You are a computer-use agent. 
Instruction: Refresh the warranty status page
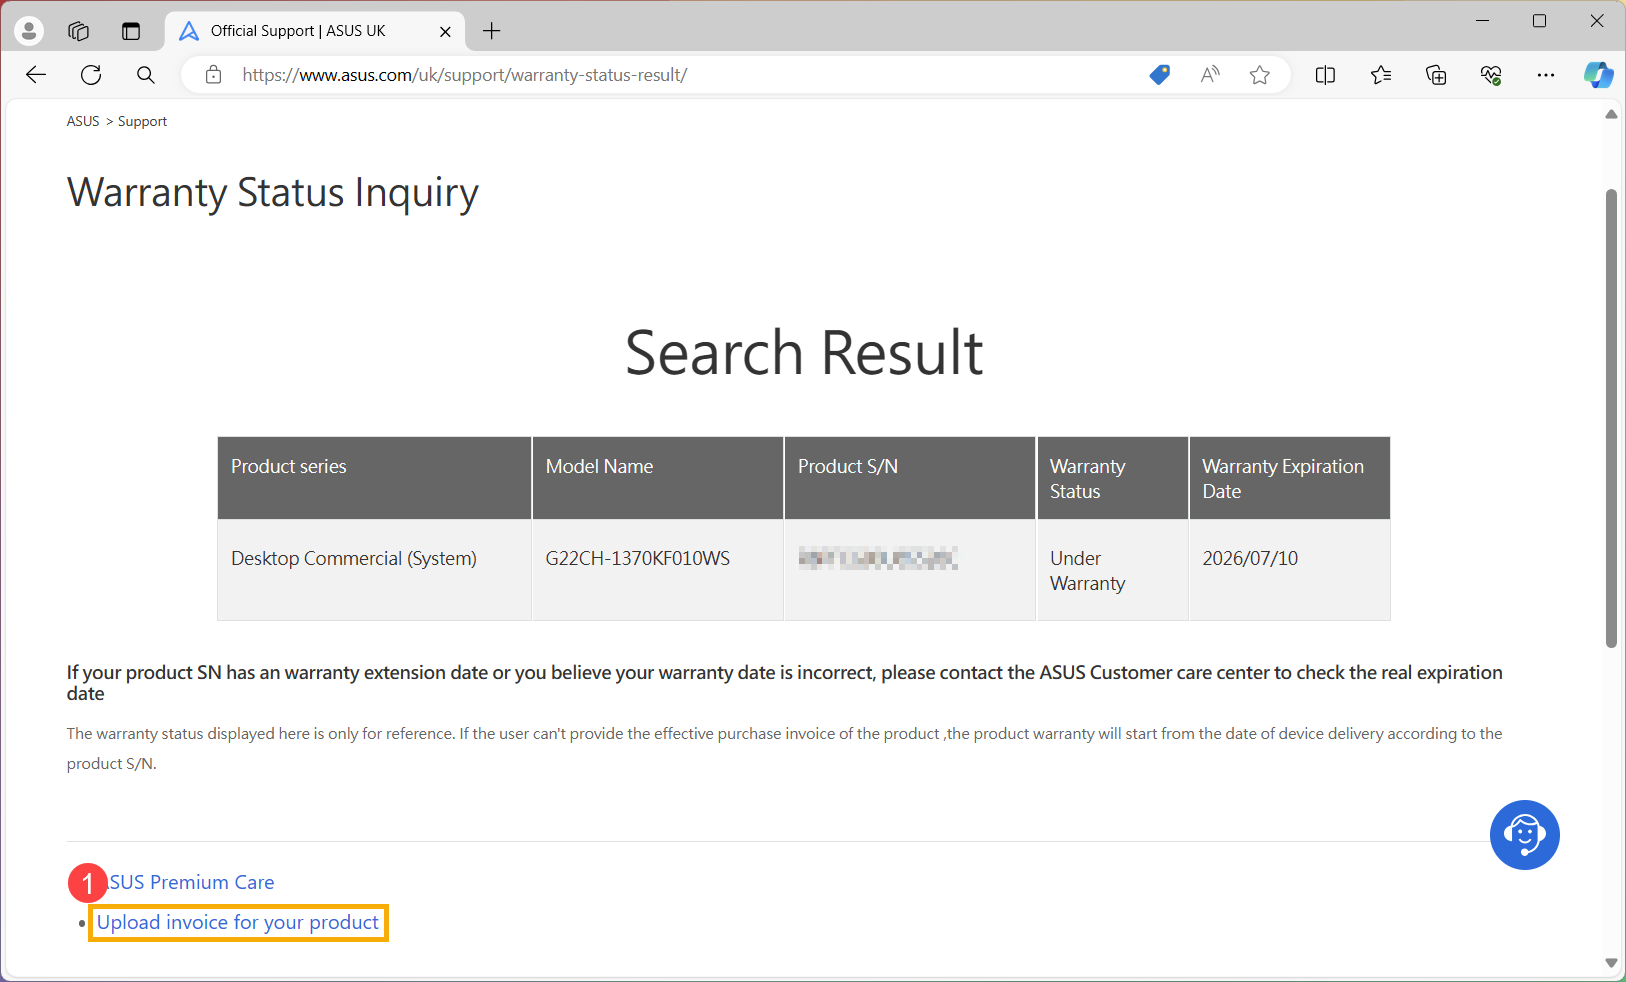91,75
